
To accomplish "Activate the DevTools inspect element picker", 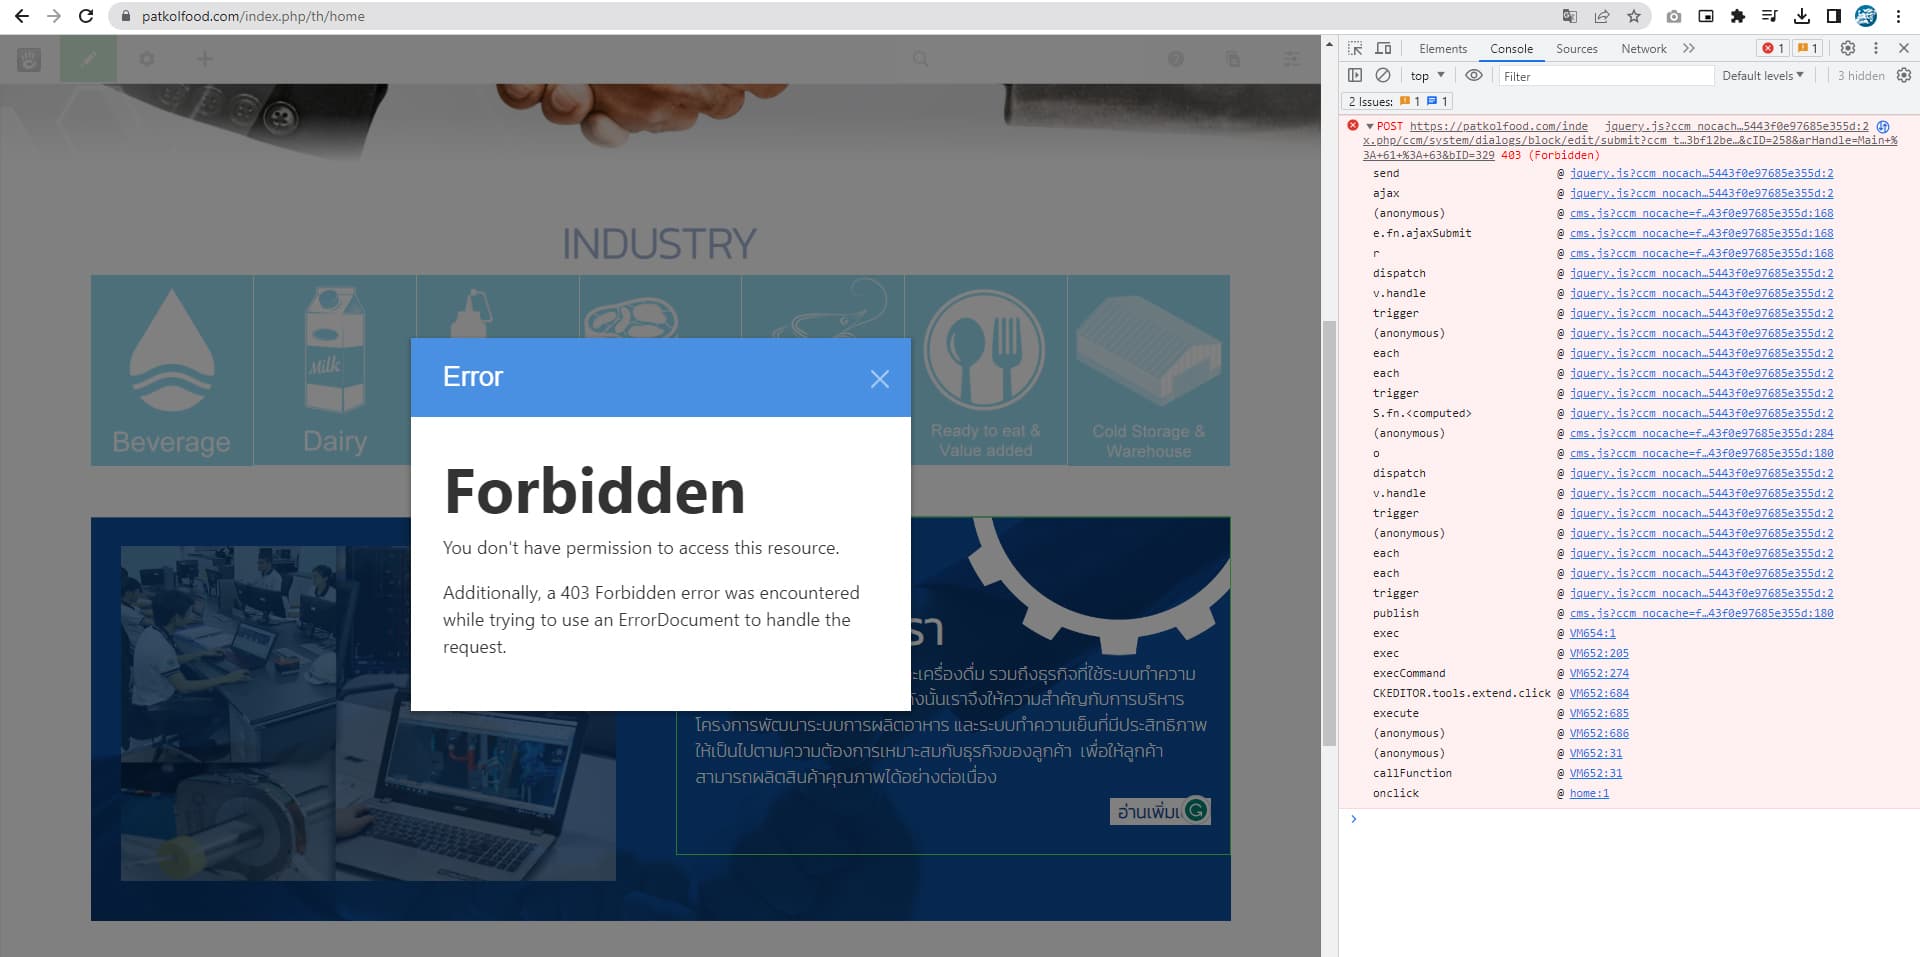I will [x=1355, y=48].
